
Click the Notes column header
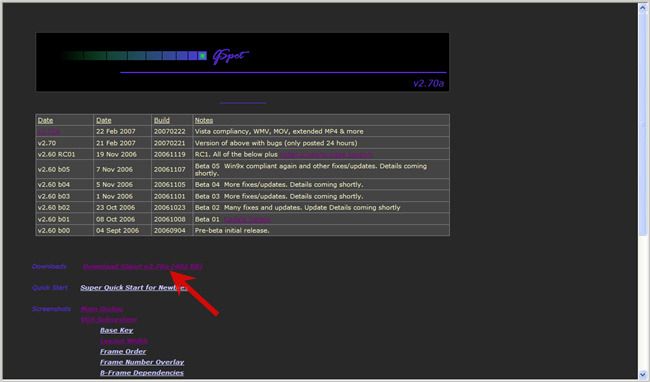[x=204, y=120]
